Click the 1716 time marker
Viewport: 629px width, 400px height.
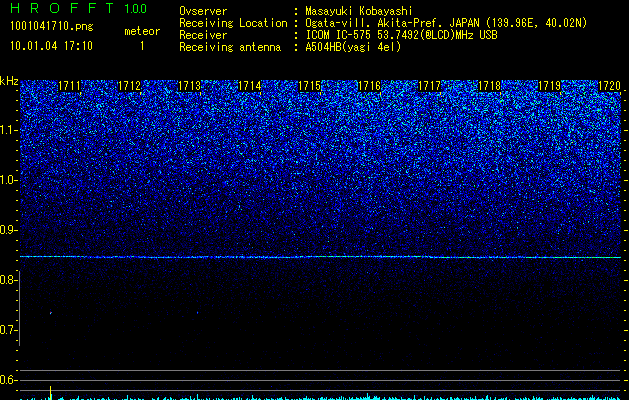(x=369, y=86)
